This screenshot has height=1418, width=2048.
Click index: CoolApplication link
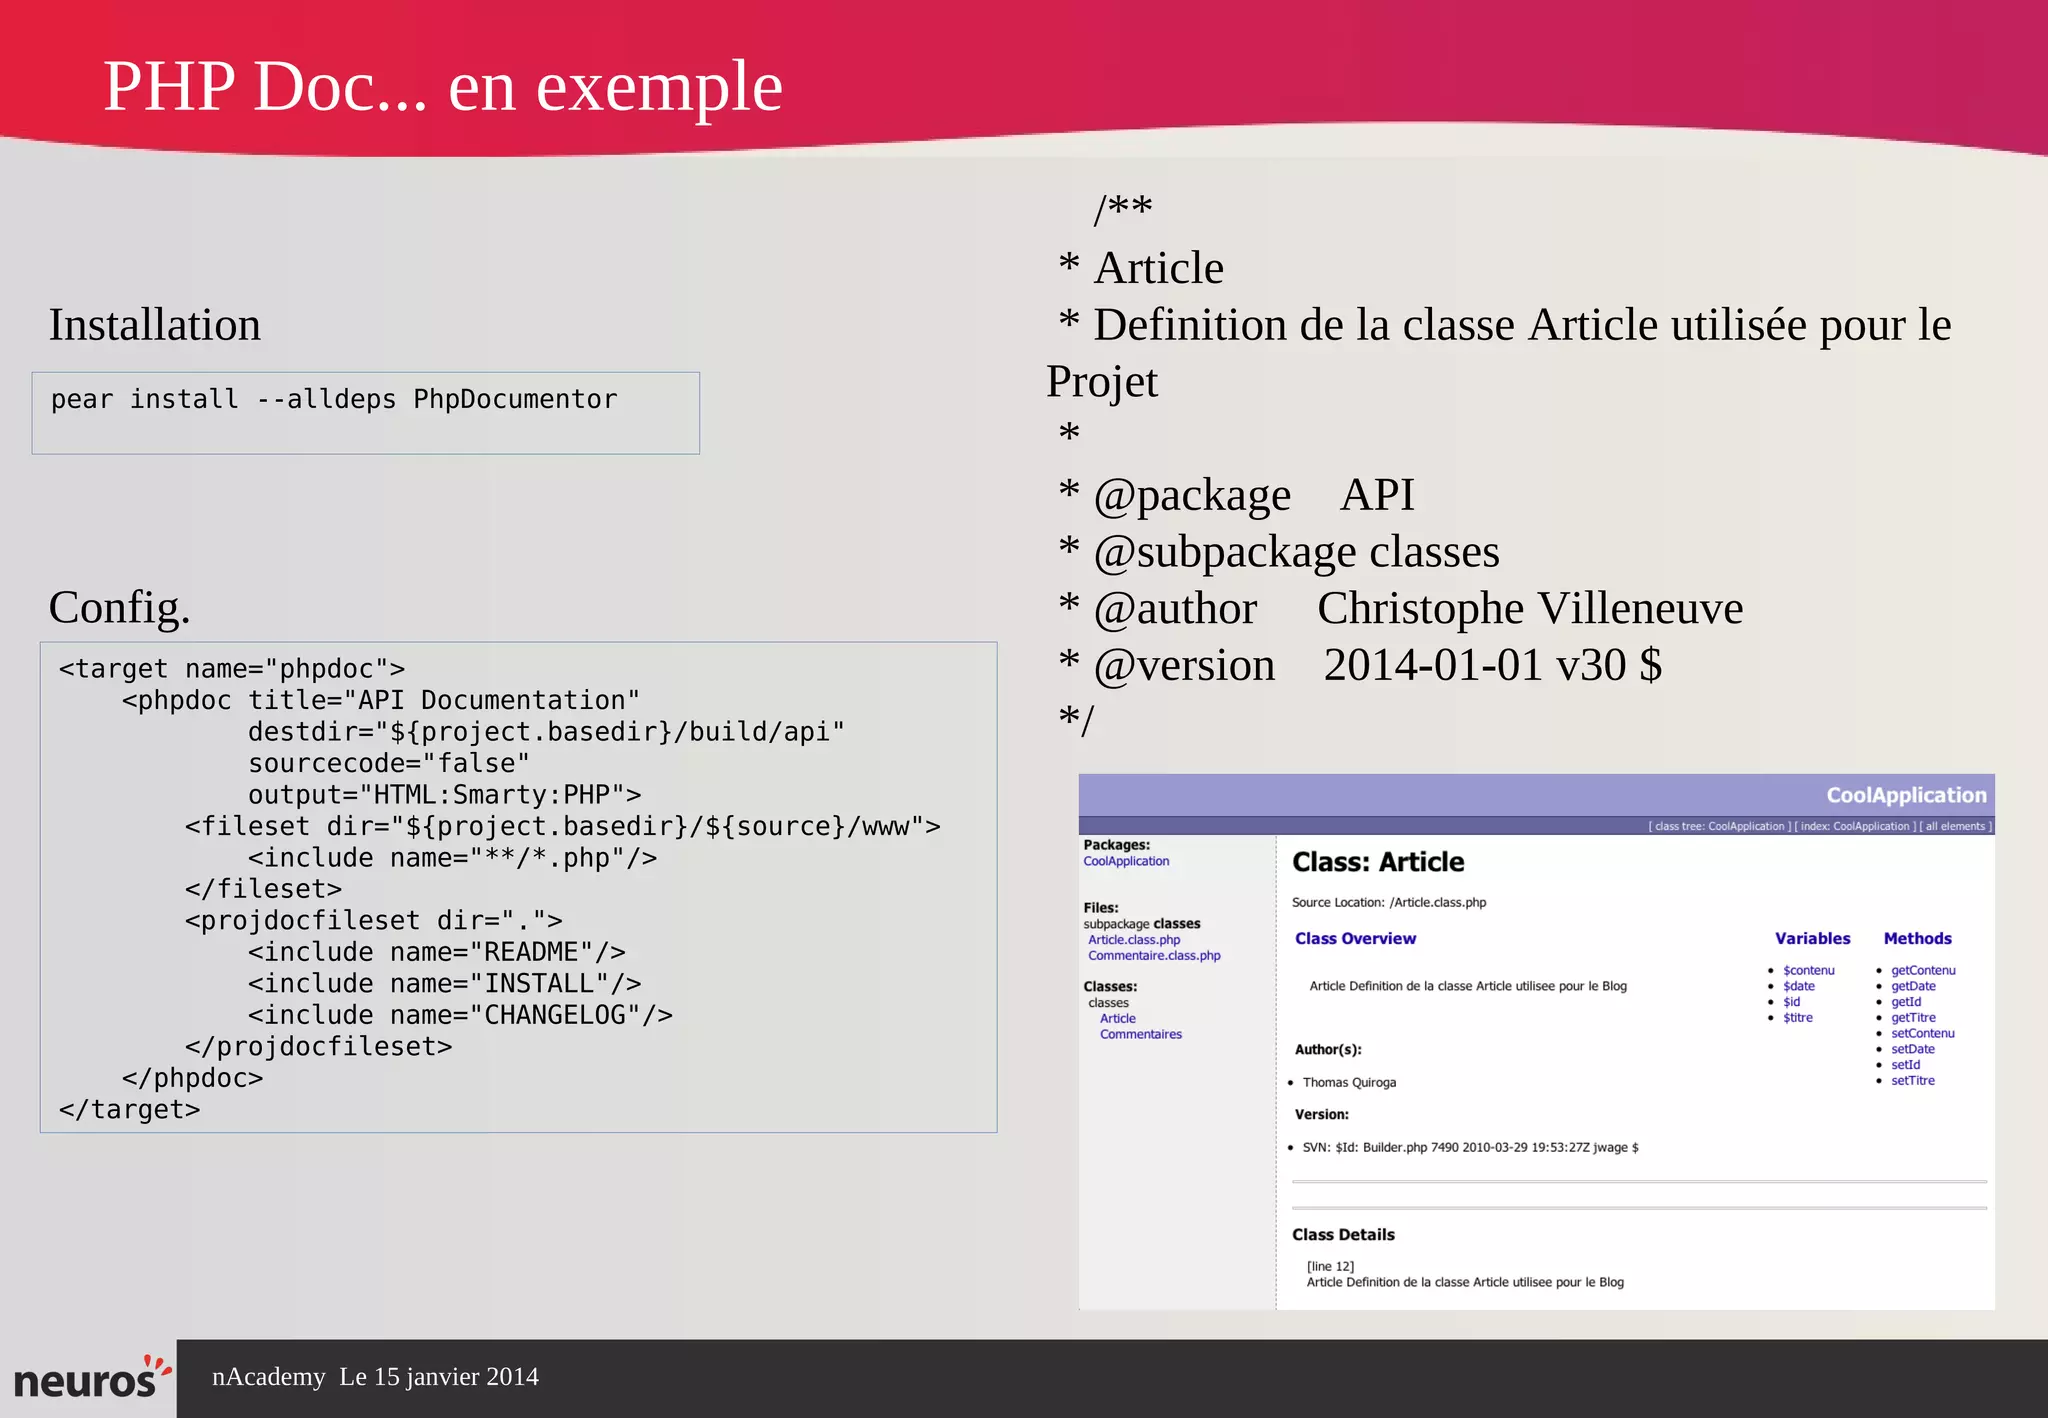pos(1855,826)
